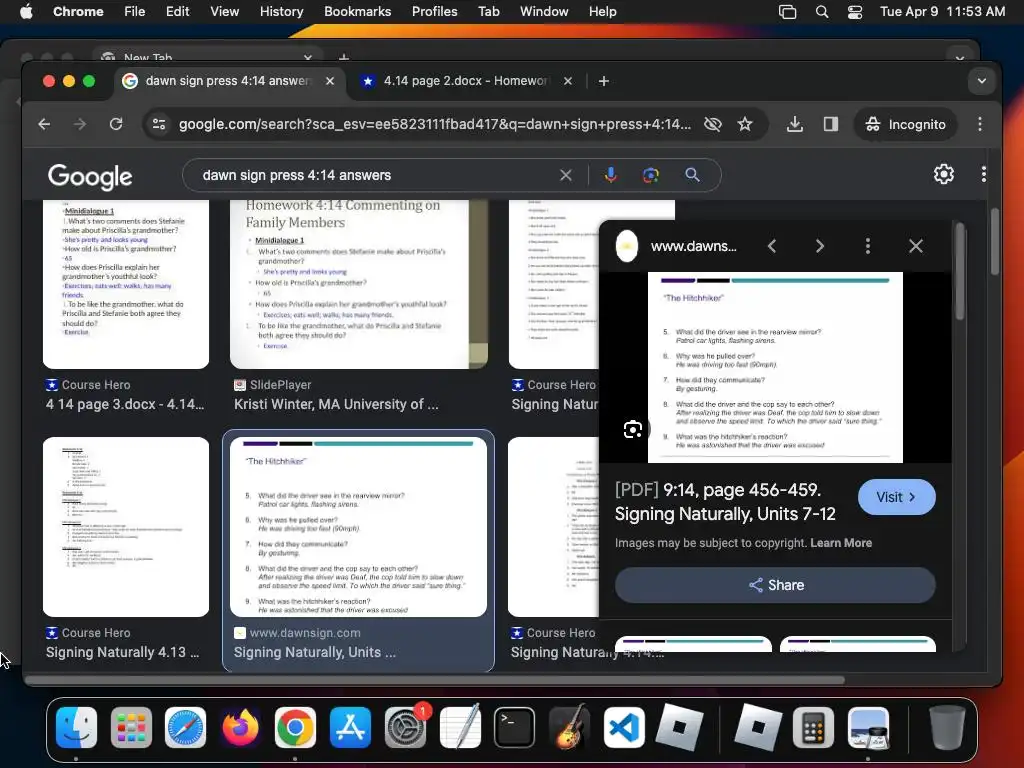Screen dimensions: 1024x768
Task: Open Visual Studio Code from the Dock
Action: 624,727
